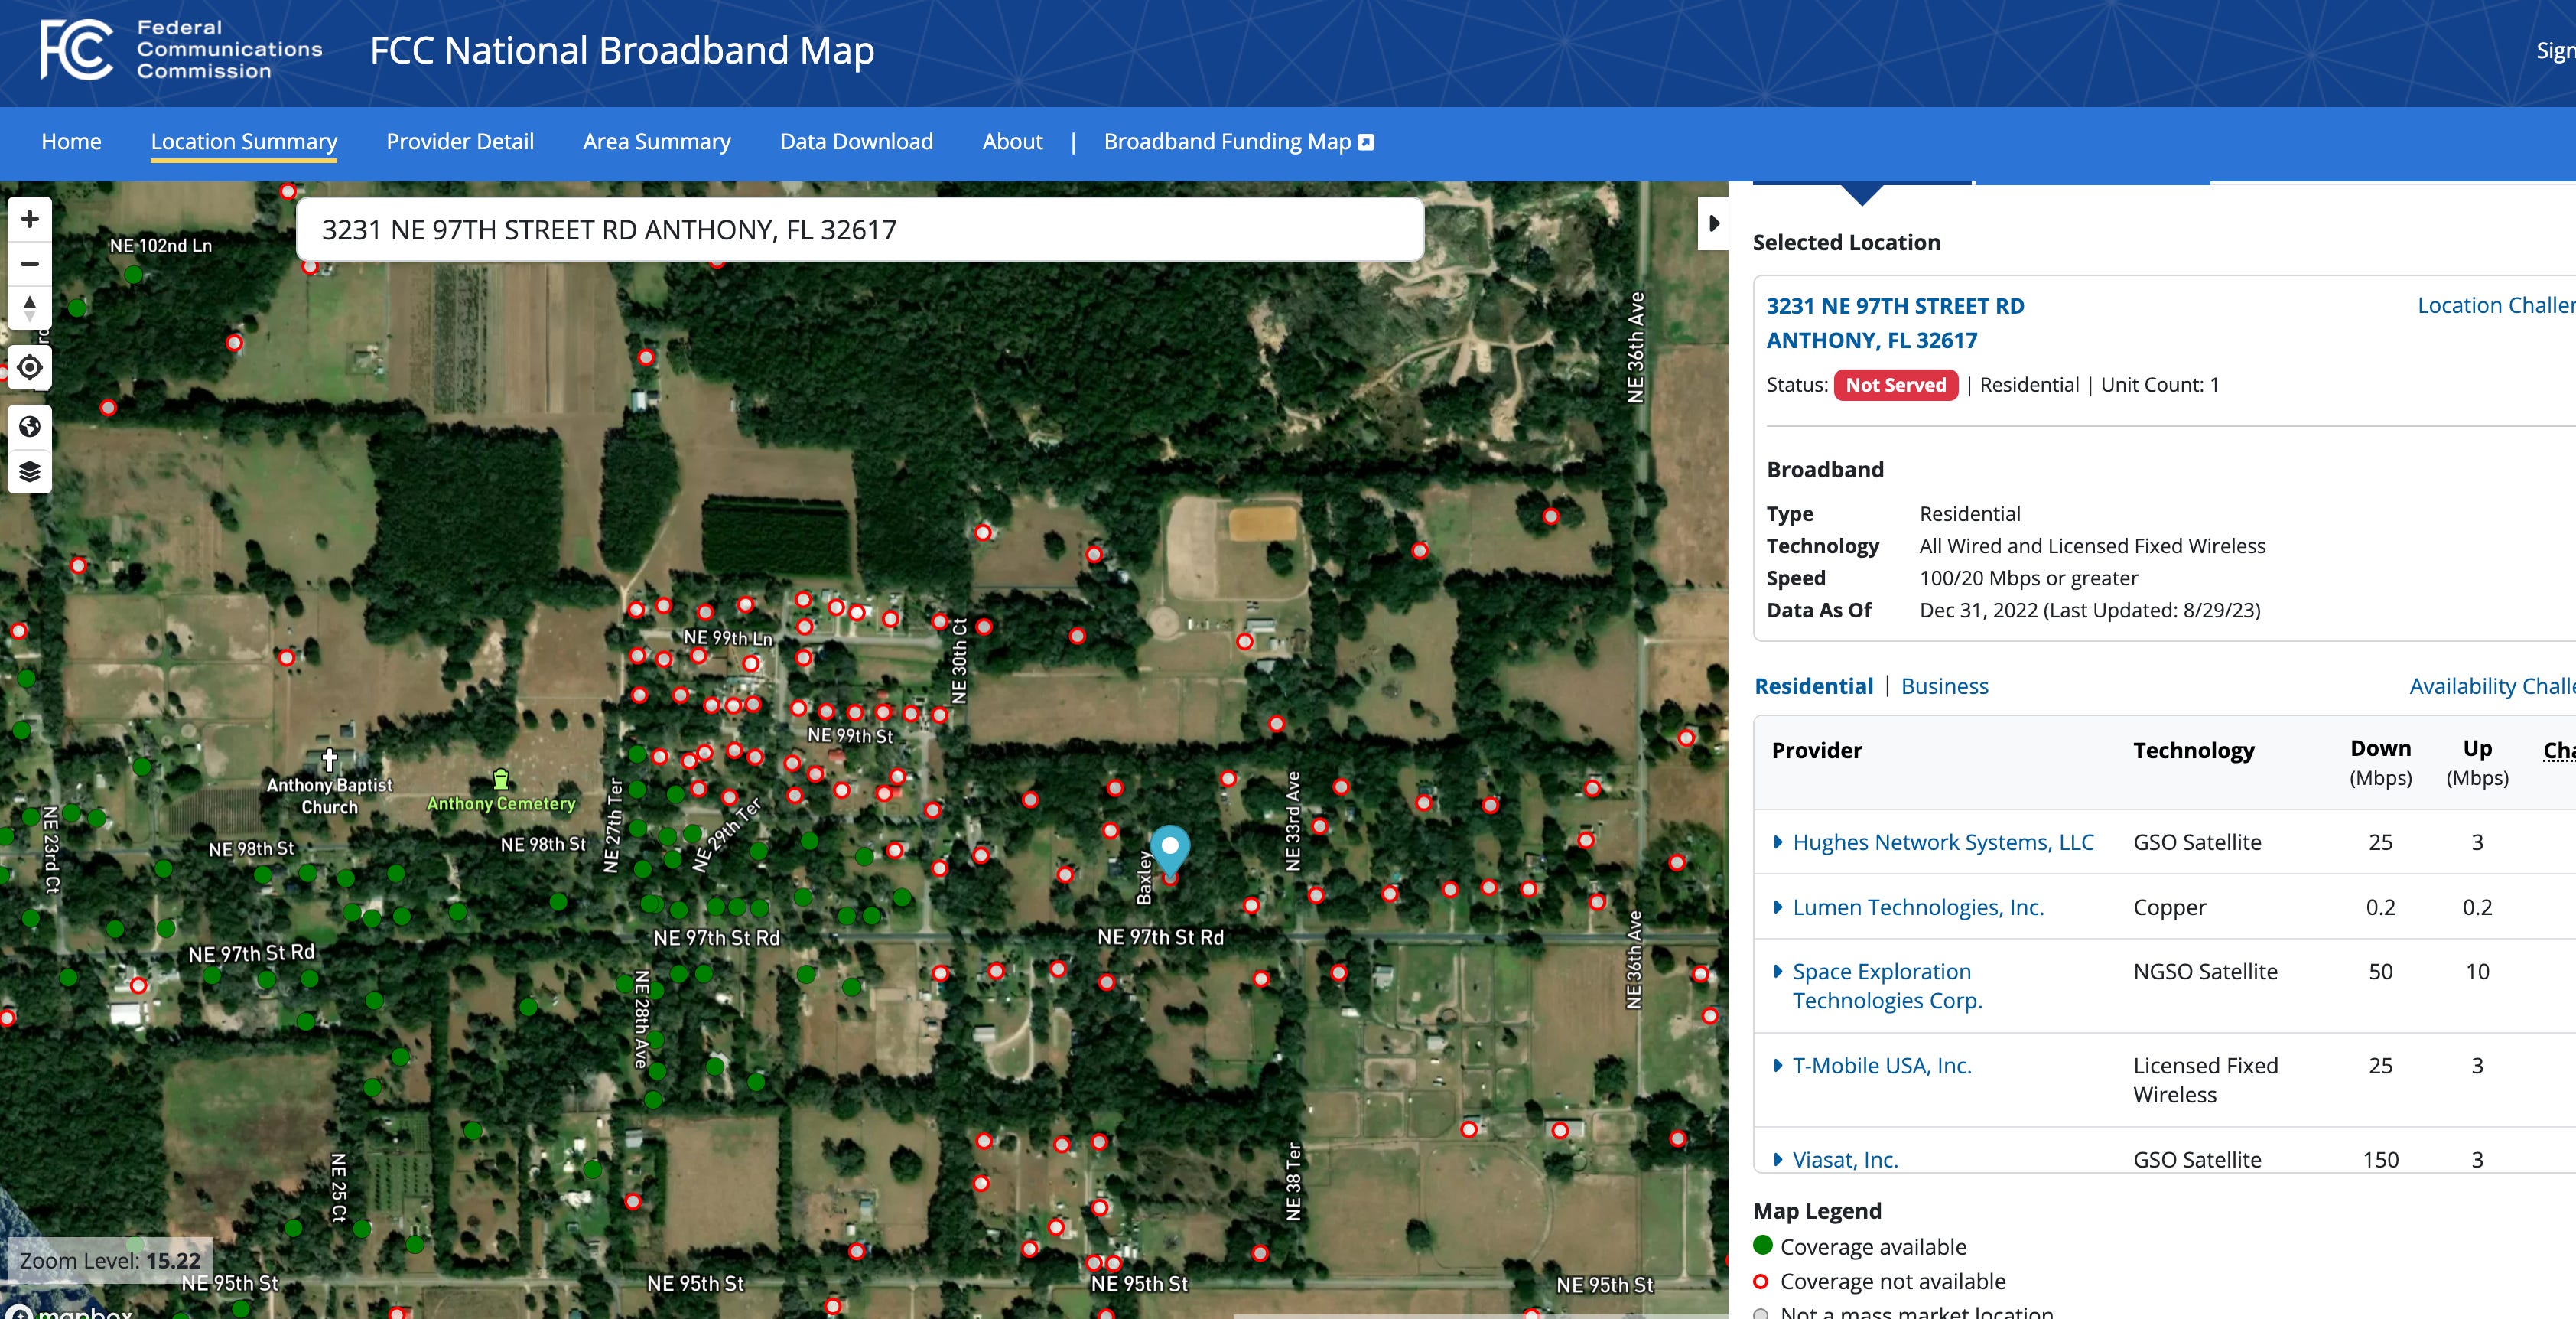Click the NE 99th Ln street label
Image resolution: width=2576 pixels, height=1319 pixels.
click(x=728, y=637)
